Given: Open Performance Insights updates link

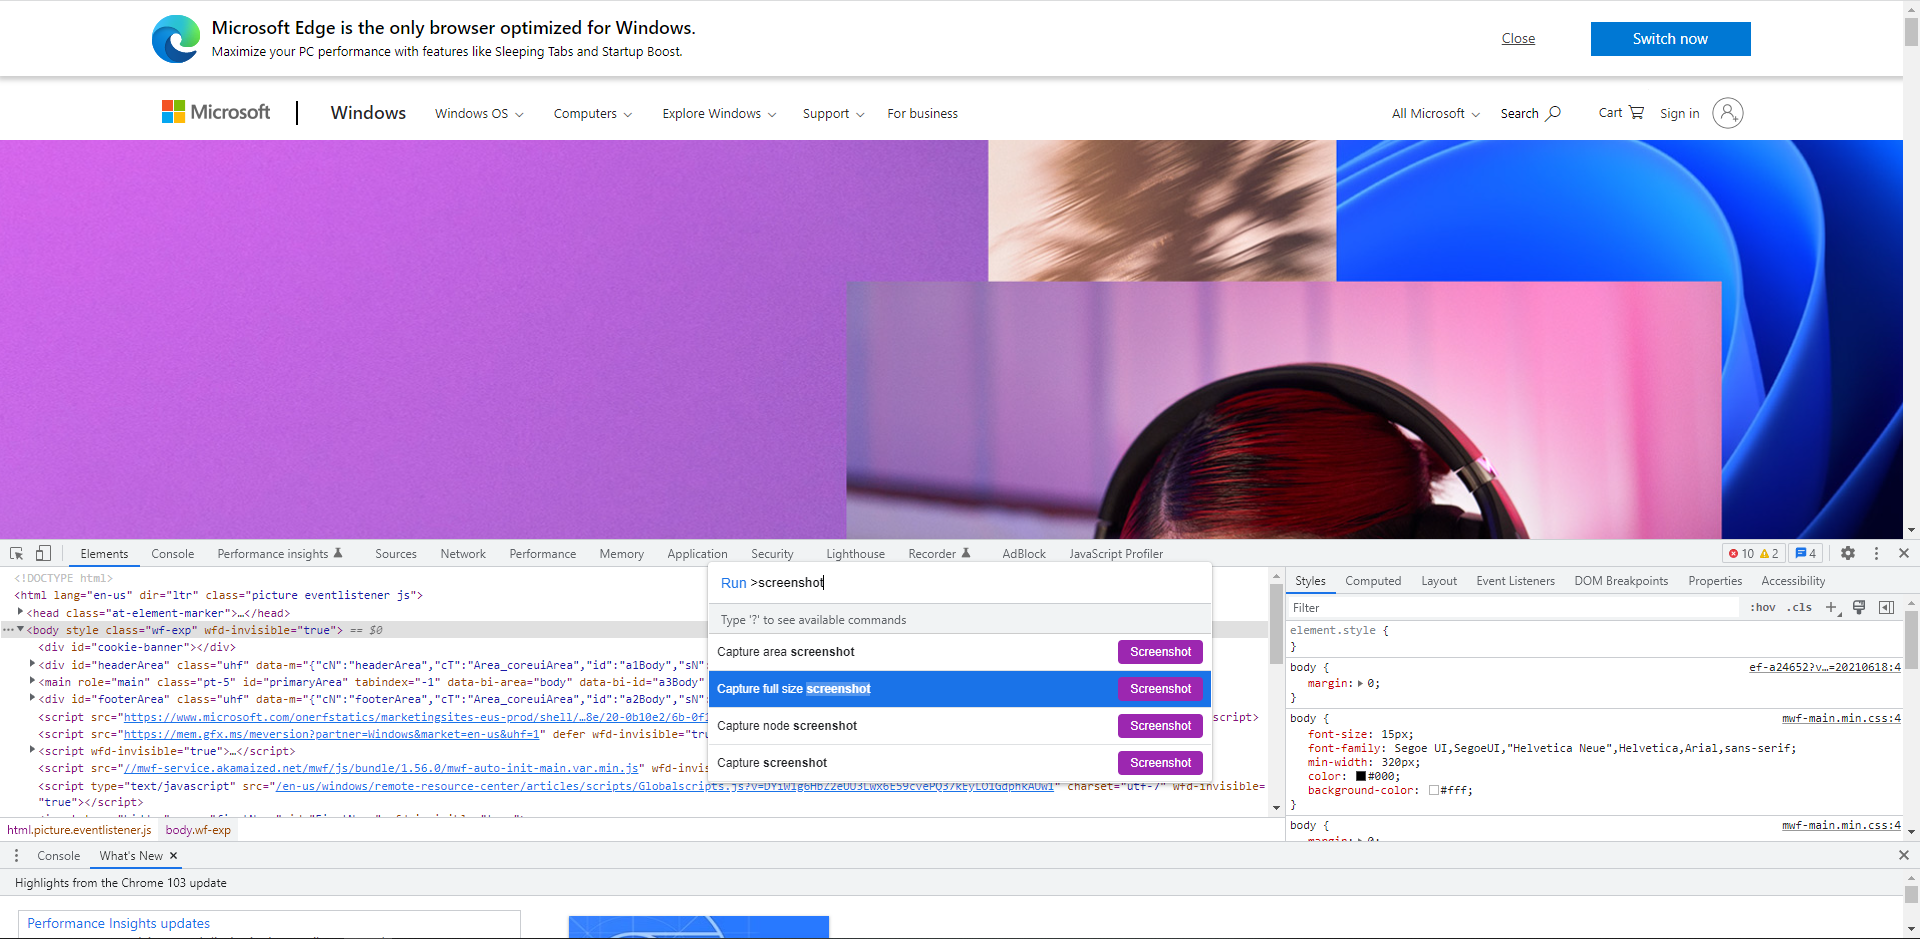Looking at the screenshot, I should 118,923.
